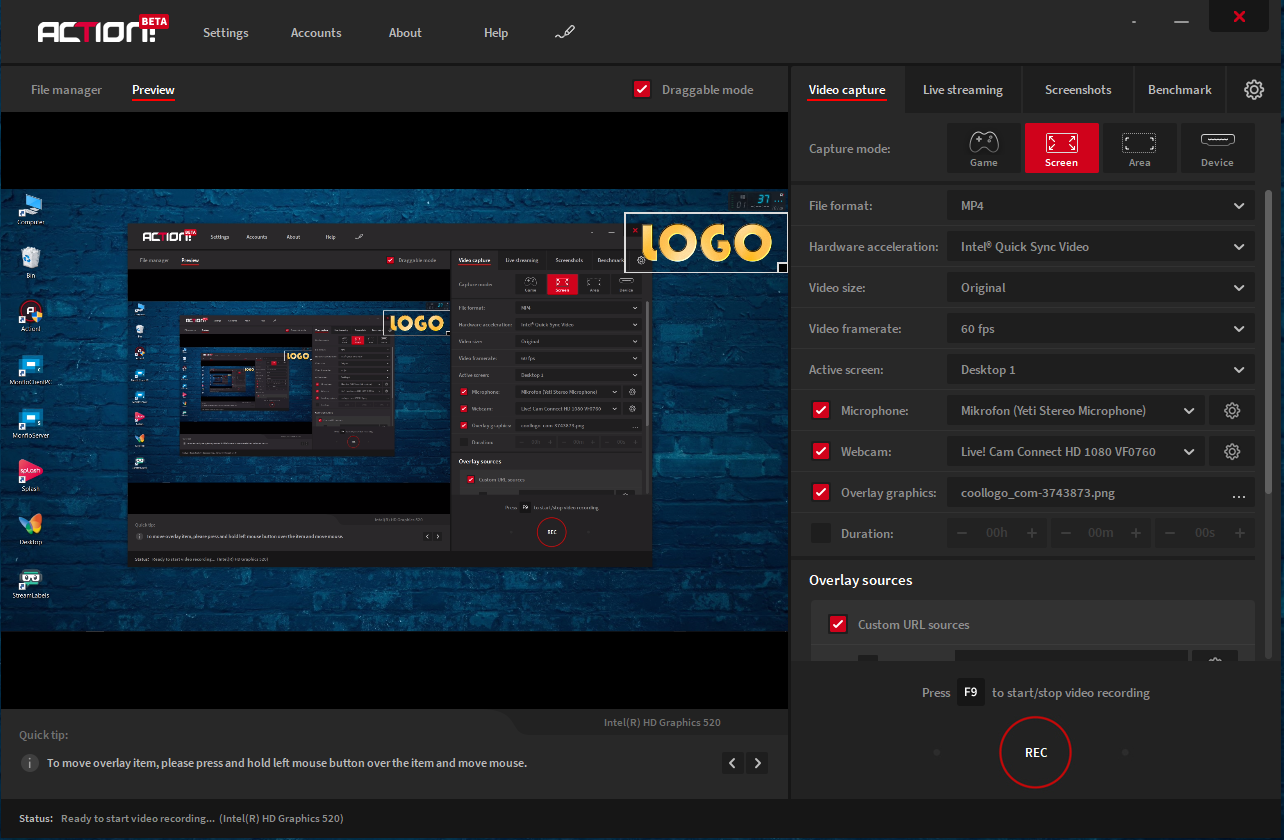
Task: Open the About menu
Action: click(x=405, y=32)
